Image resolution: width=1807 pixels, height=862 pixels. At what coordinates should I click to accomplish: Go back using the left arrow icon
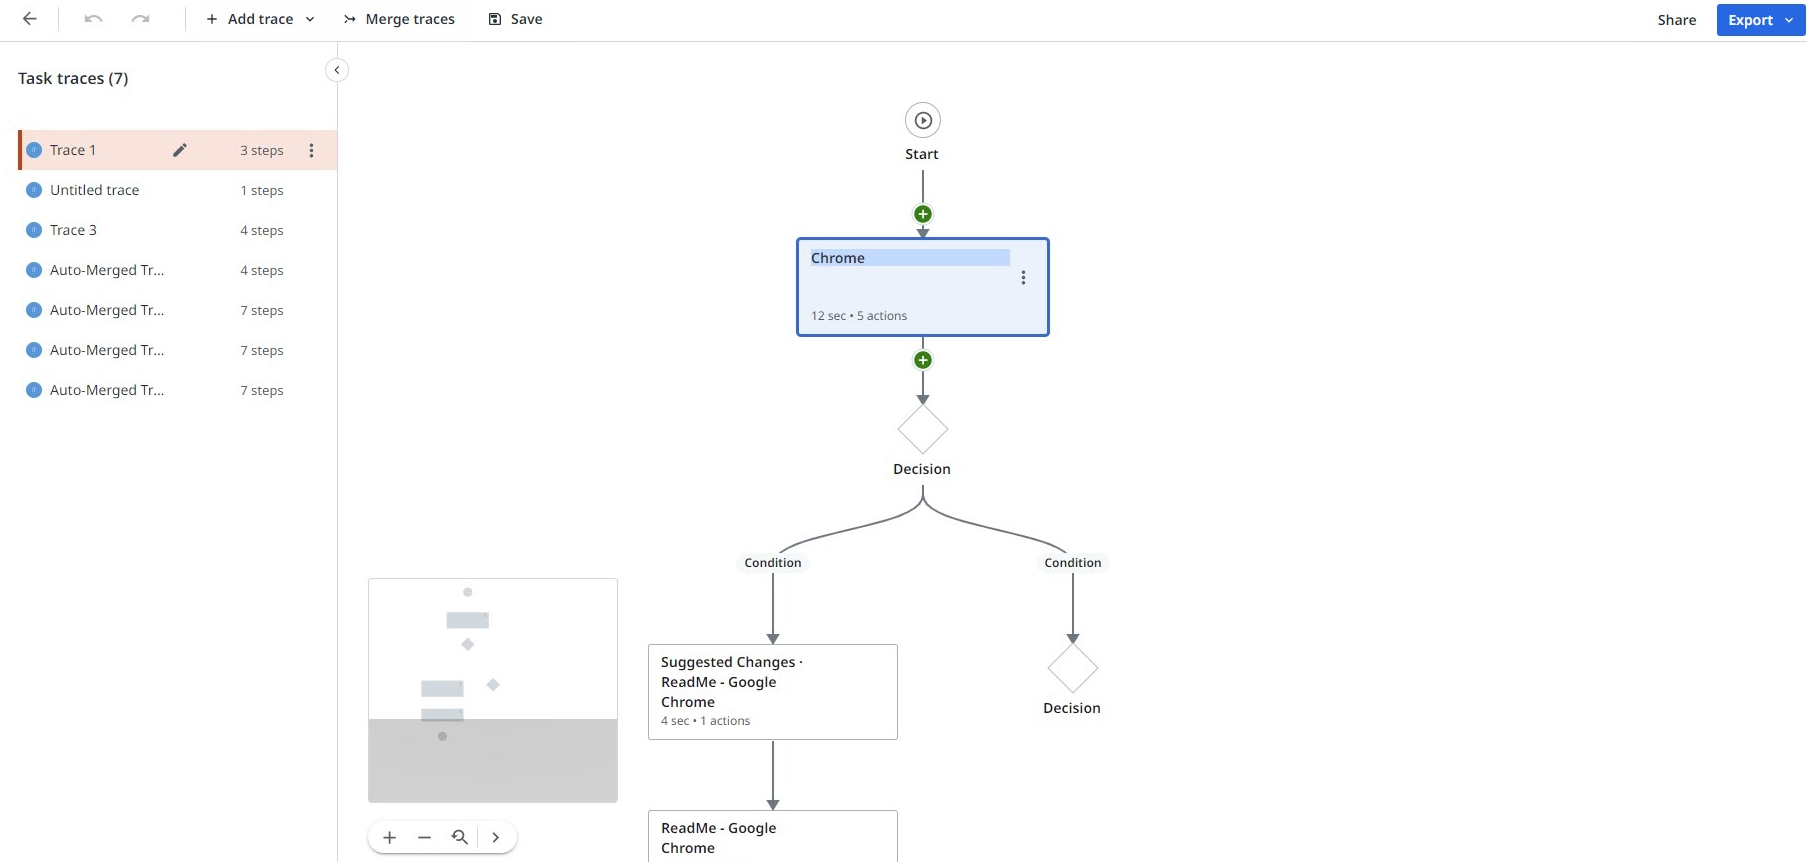pyautogui.click(x=30, y=19)
